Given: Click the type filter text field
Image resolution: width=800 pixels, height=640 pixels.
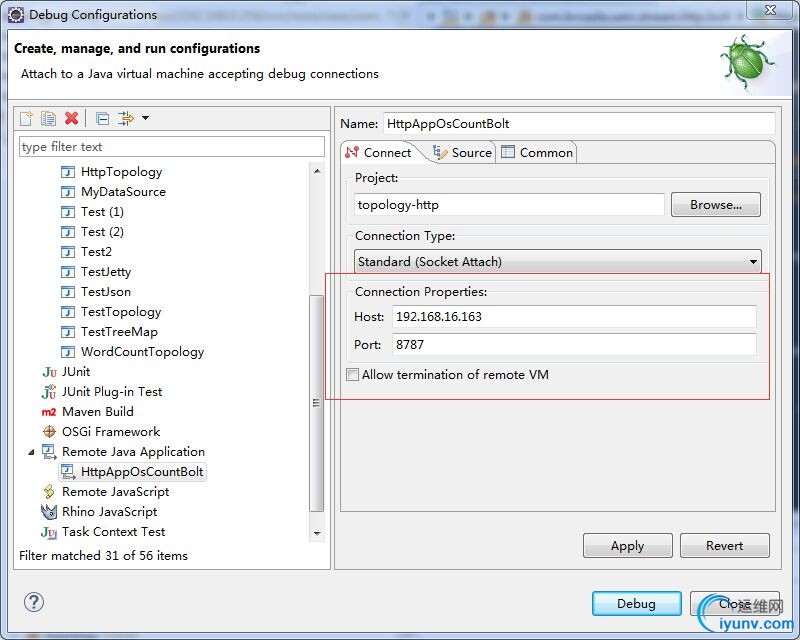Looking at the screenshot, I should [171, 147].
